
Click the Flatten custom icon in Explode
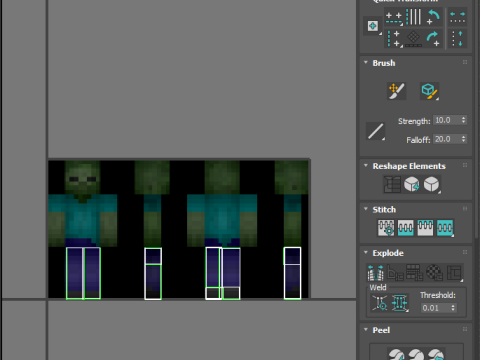[455, 272]
